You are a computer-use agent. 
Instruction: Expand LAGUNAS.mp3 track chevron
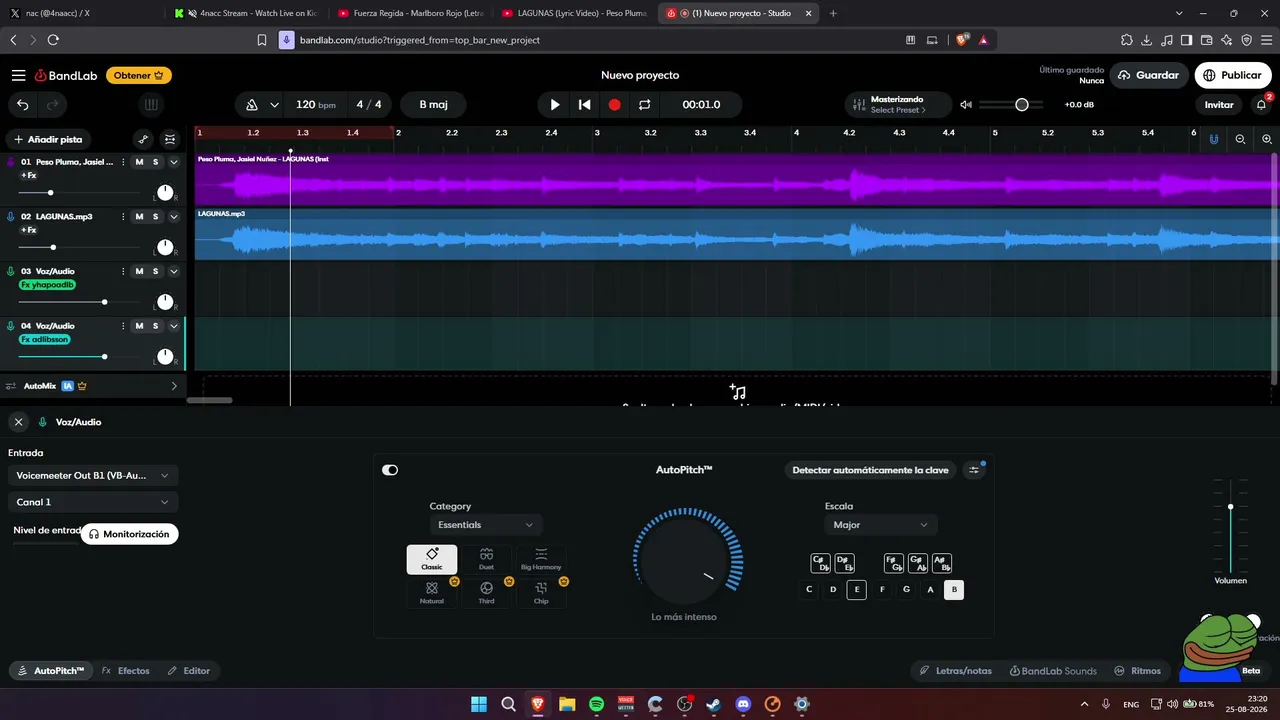point(173,217)
